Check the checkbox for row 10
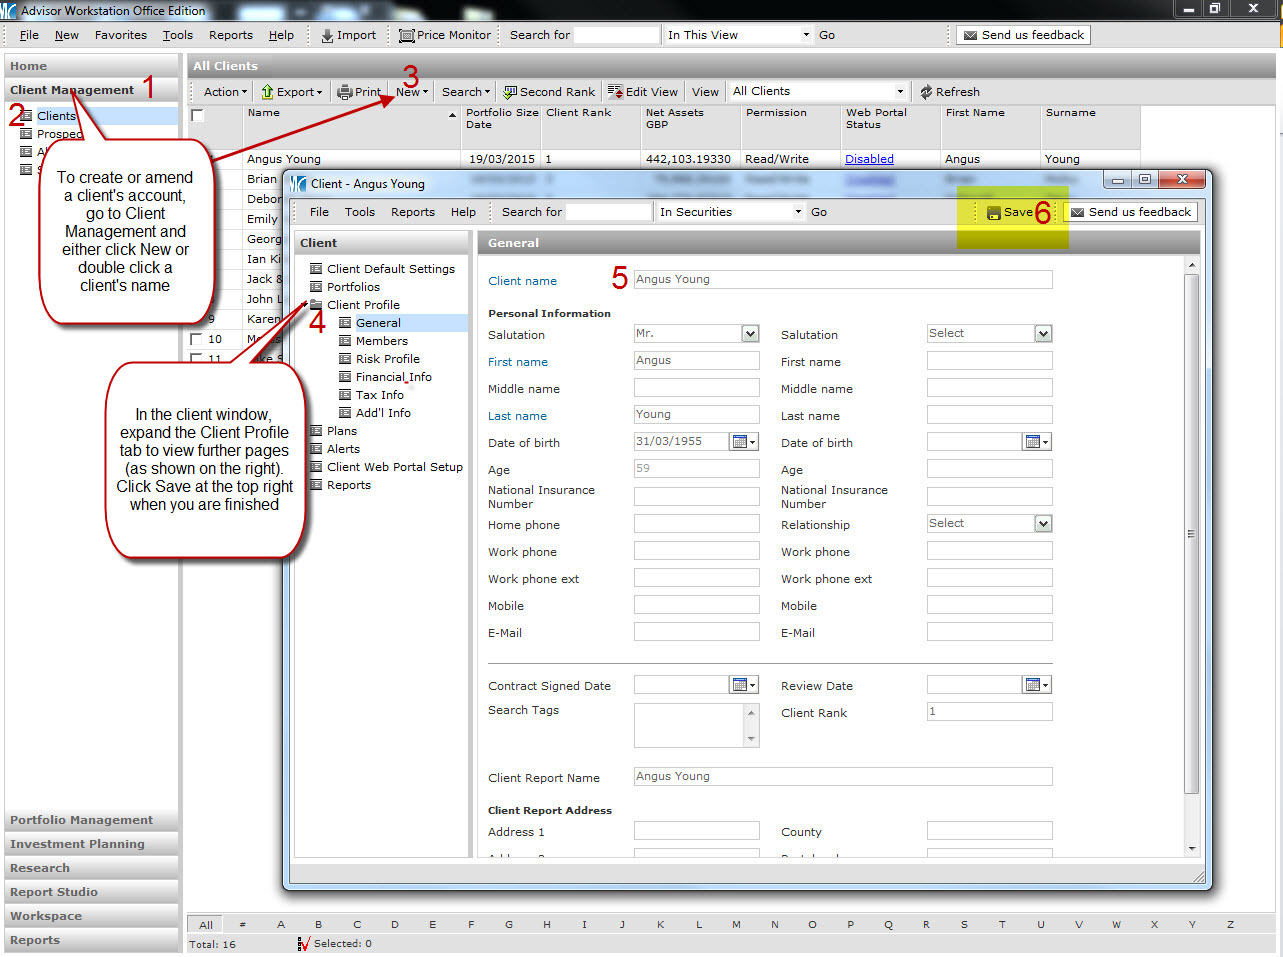 tap(196, 339)
